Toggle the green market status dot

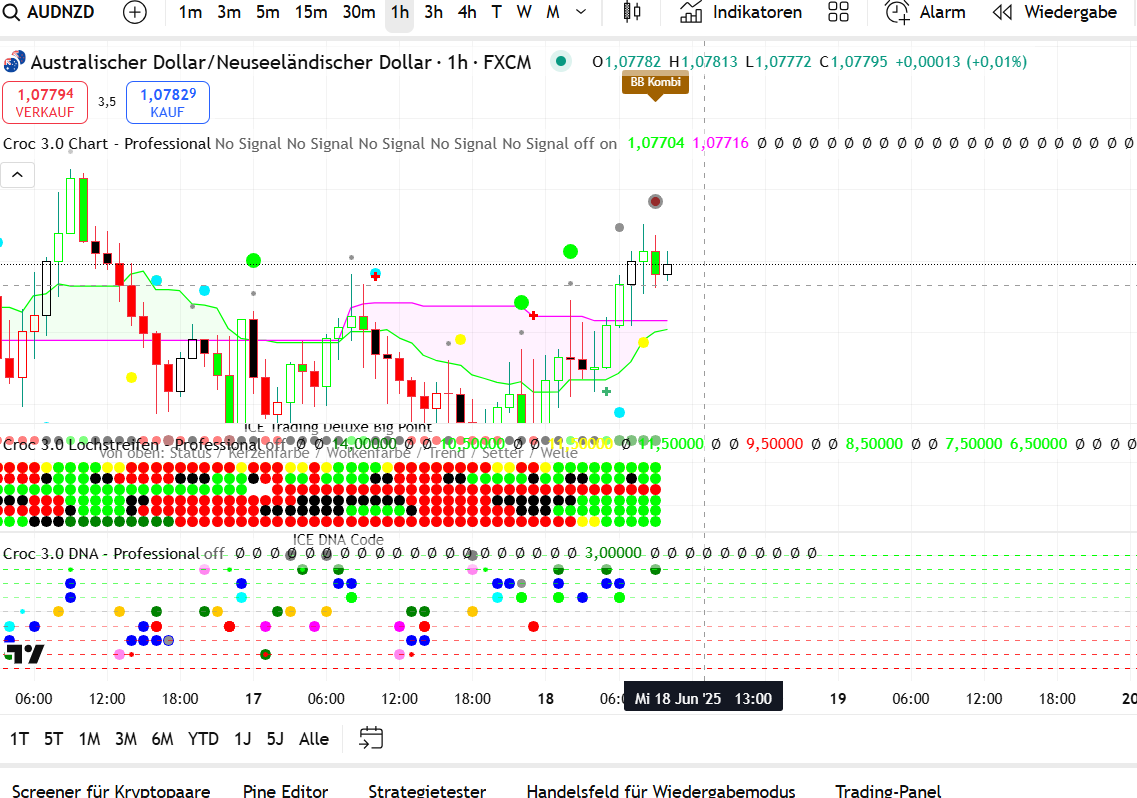coord(561,61)
